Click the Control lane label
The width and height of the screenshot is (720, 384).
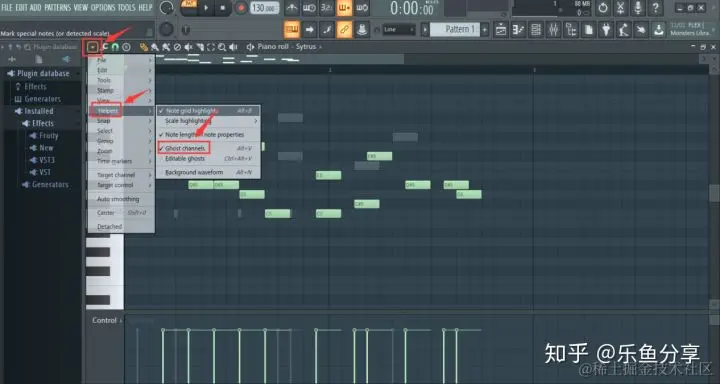(x=104, y=321)
